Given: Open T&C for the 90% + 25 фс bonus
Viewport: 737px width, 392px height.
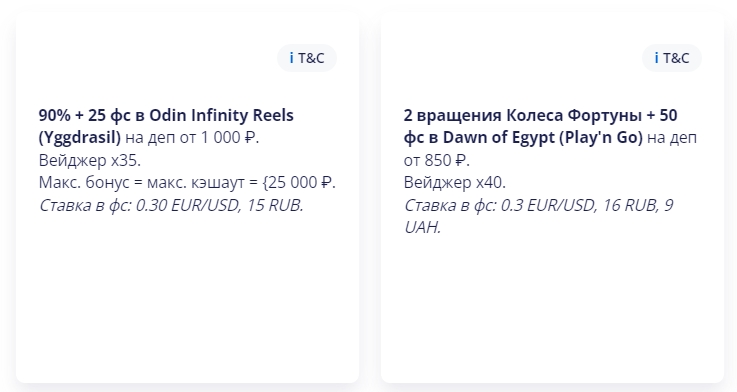Looking at the screenshot, I should (x=307, y=58).
